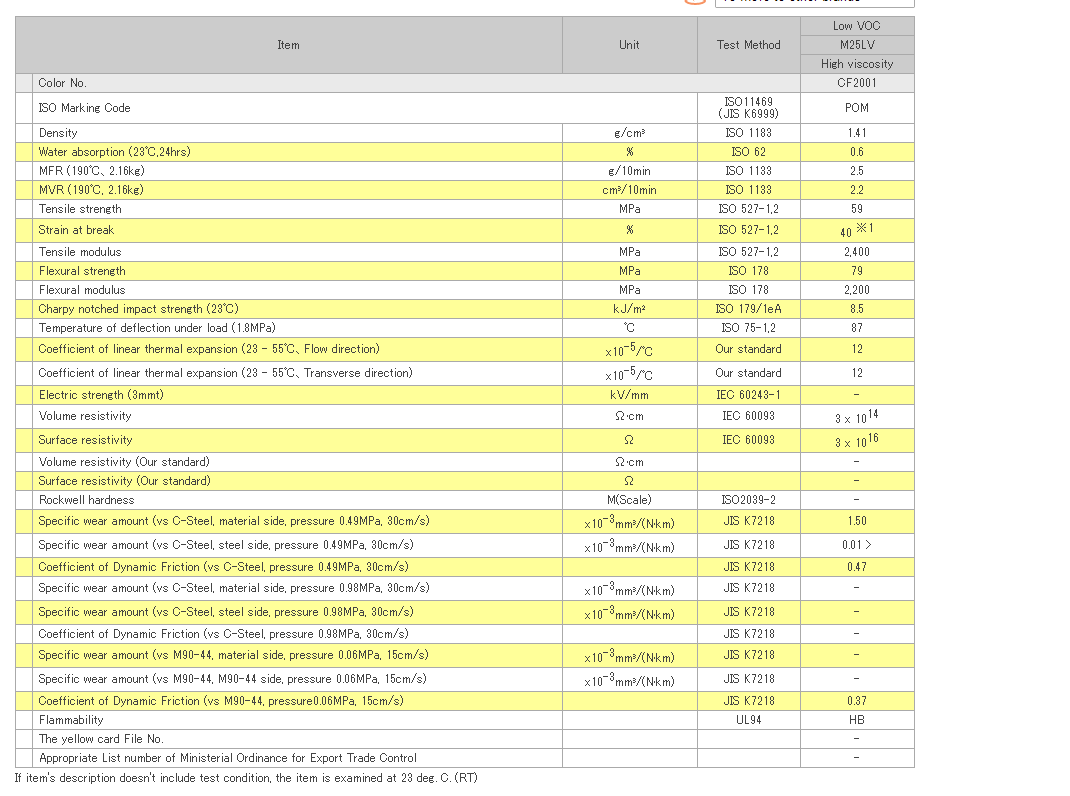The image size is (1070, 796).
Task: Click the 'Flammability' row label
Action: (71, 721)
